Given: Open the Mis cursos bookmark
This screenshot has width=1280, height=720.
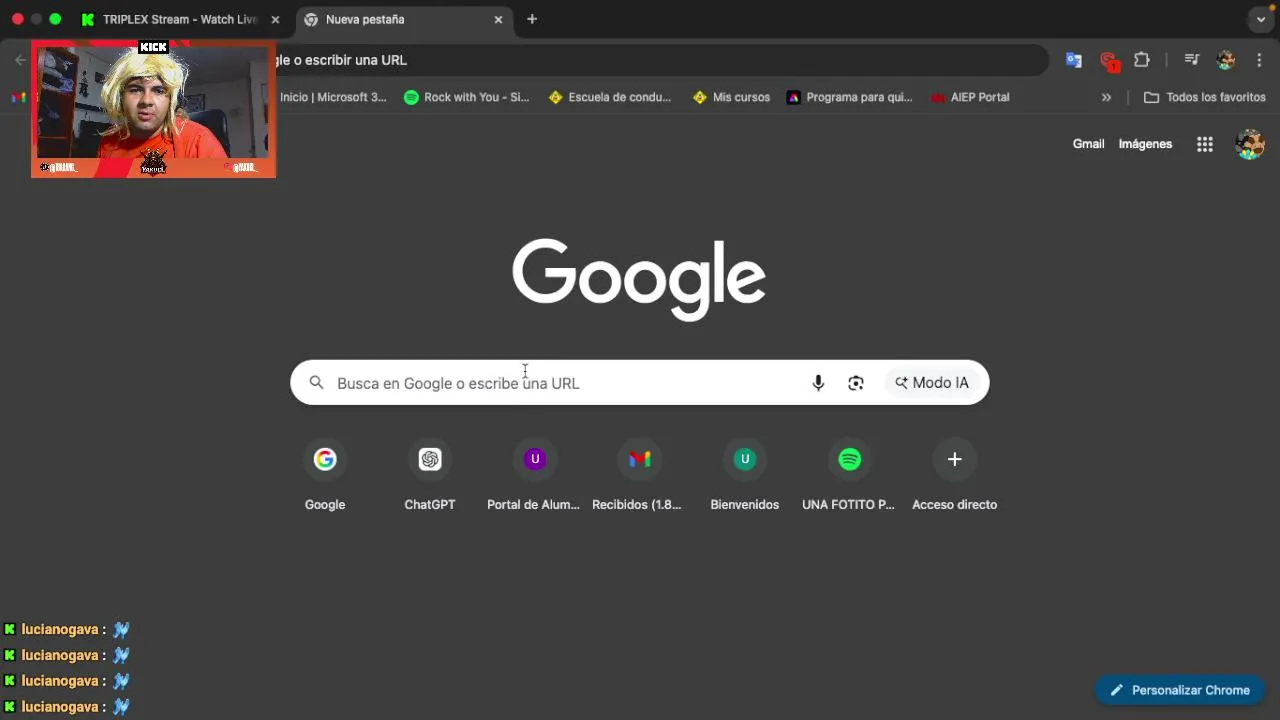Looking at the screenshot, I should click(x=732, y=97).
